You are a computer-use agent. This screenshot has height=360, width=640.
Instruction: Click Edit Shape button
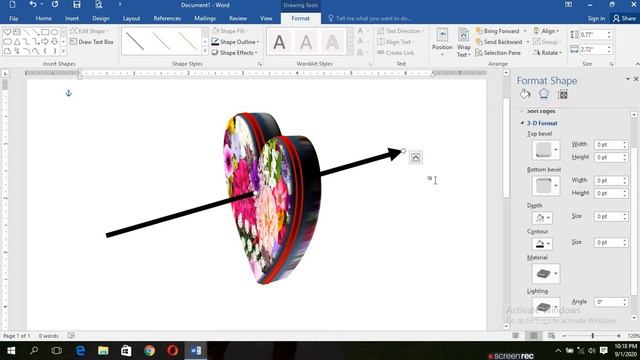pos(89,31)
